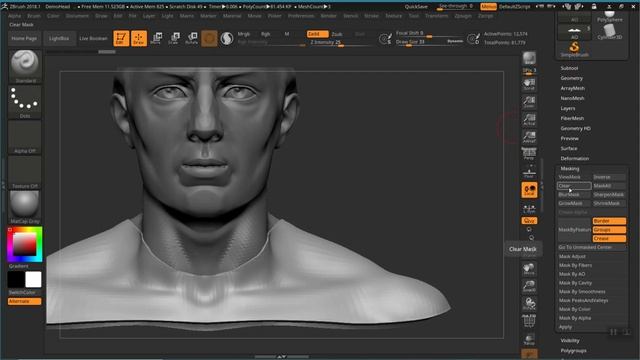Expand the ArrayMesh section
The image size is (640, 360).
(573, 88)
